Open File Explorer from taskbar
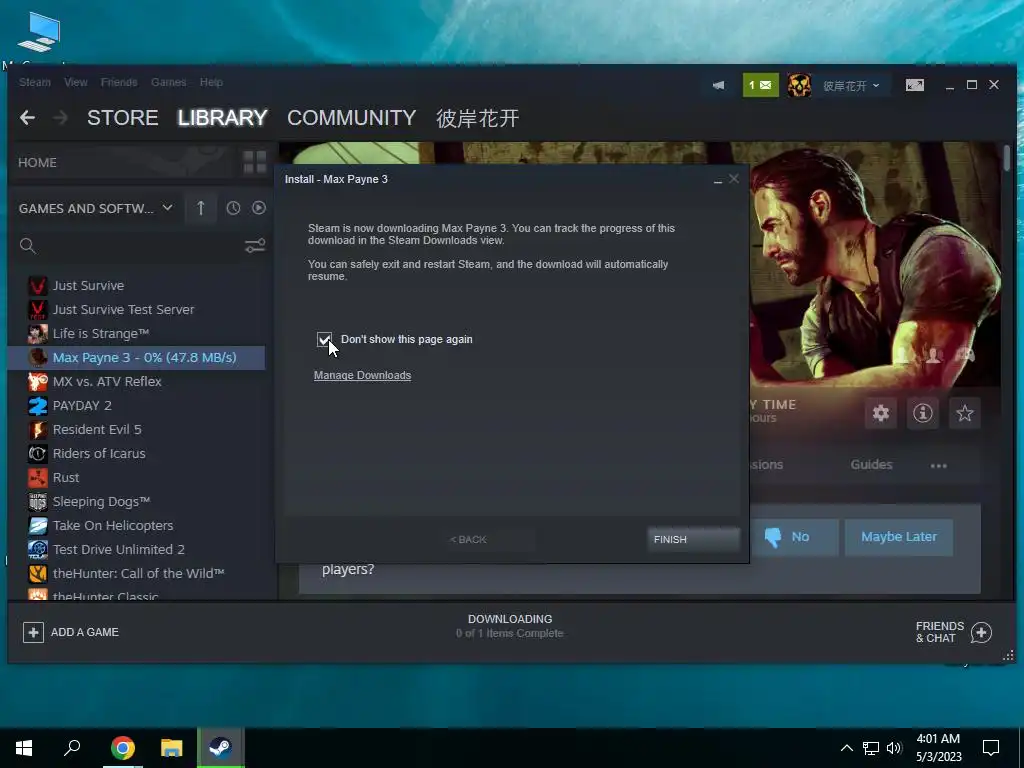The height and width of the screenshot is (768, 1024). [171, 748]
